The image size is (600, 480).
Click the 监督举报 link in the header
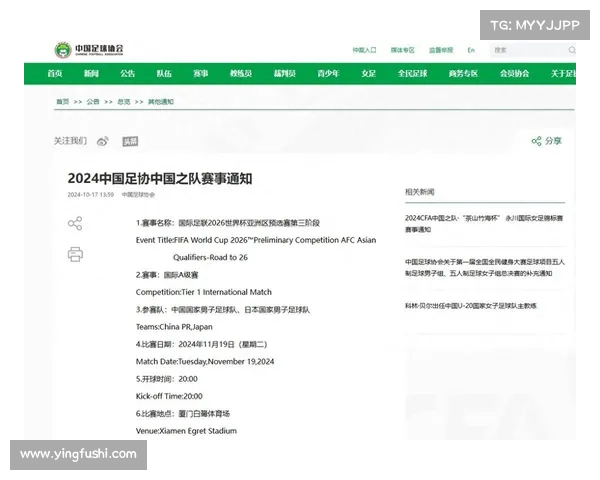441,50
